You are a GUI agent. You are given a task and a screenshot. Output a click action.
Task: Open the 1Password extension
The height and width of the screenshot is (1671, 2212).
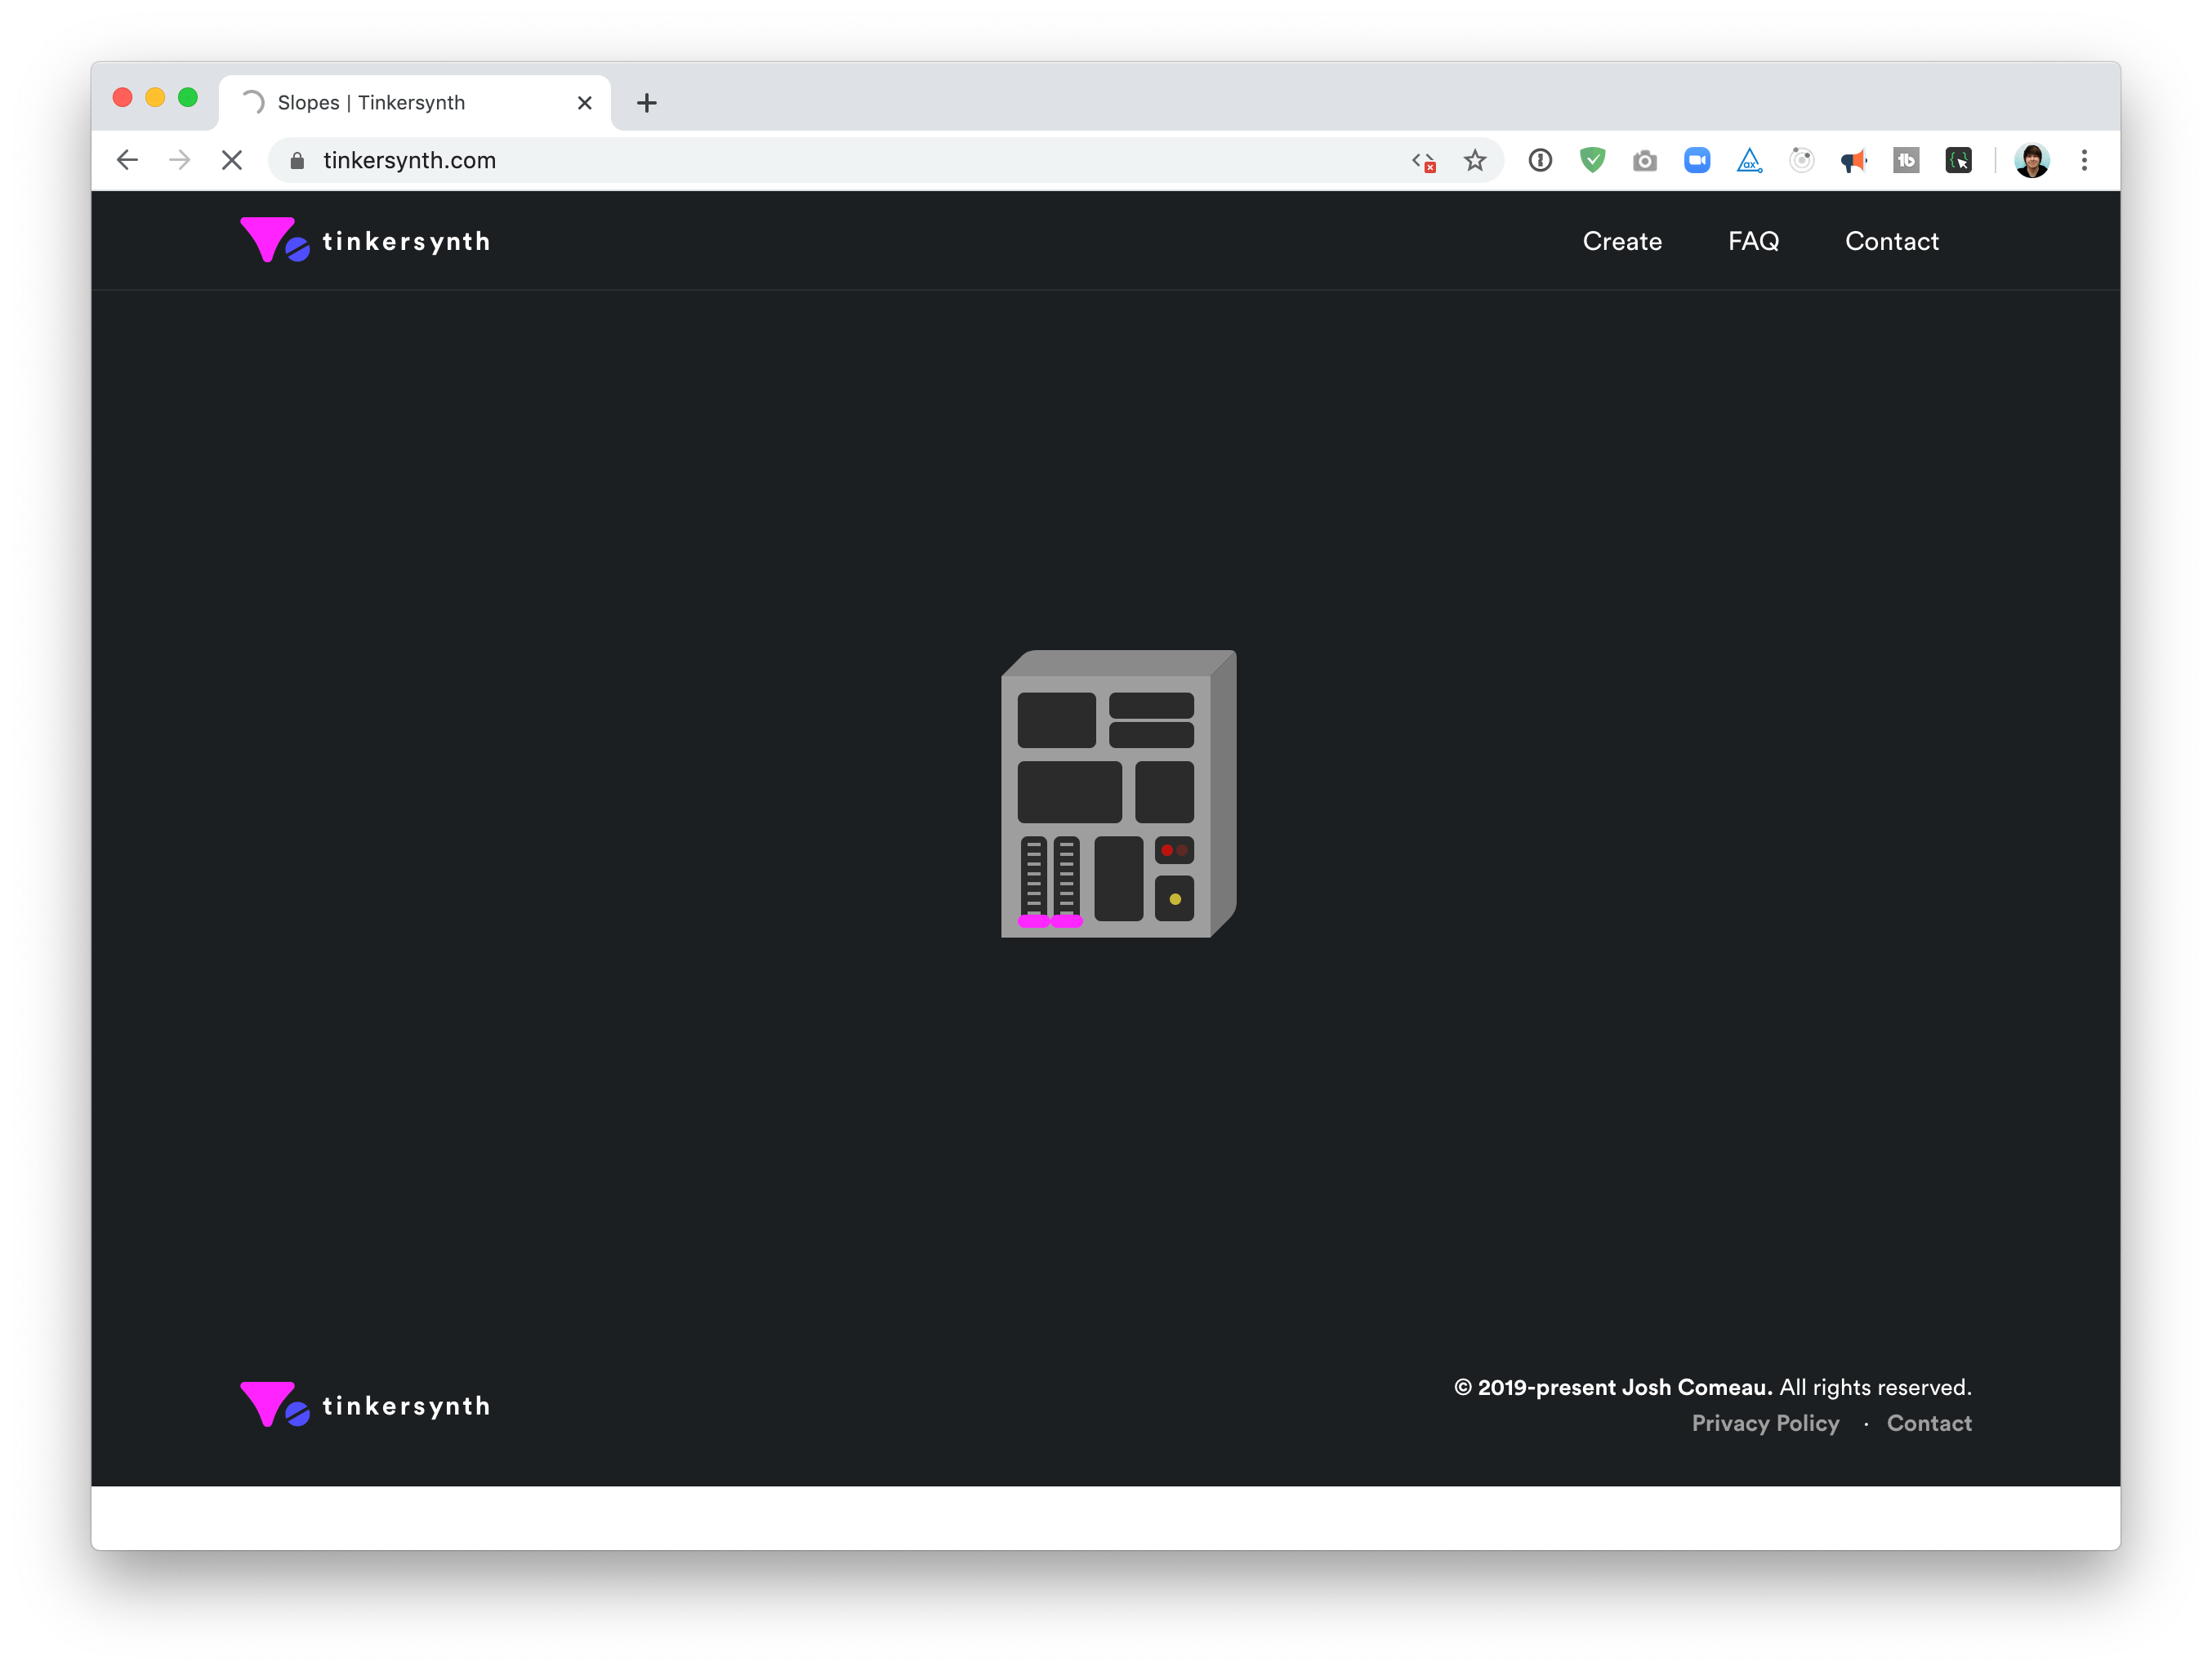(1540, 160)
